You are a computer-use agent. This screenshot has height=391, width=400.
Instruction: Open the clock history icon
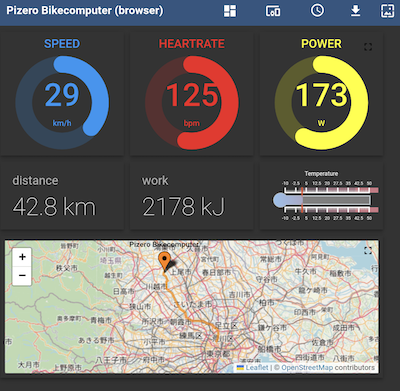tap(317, 10)
